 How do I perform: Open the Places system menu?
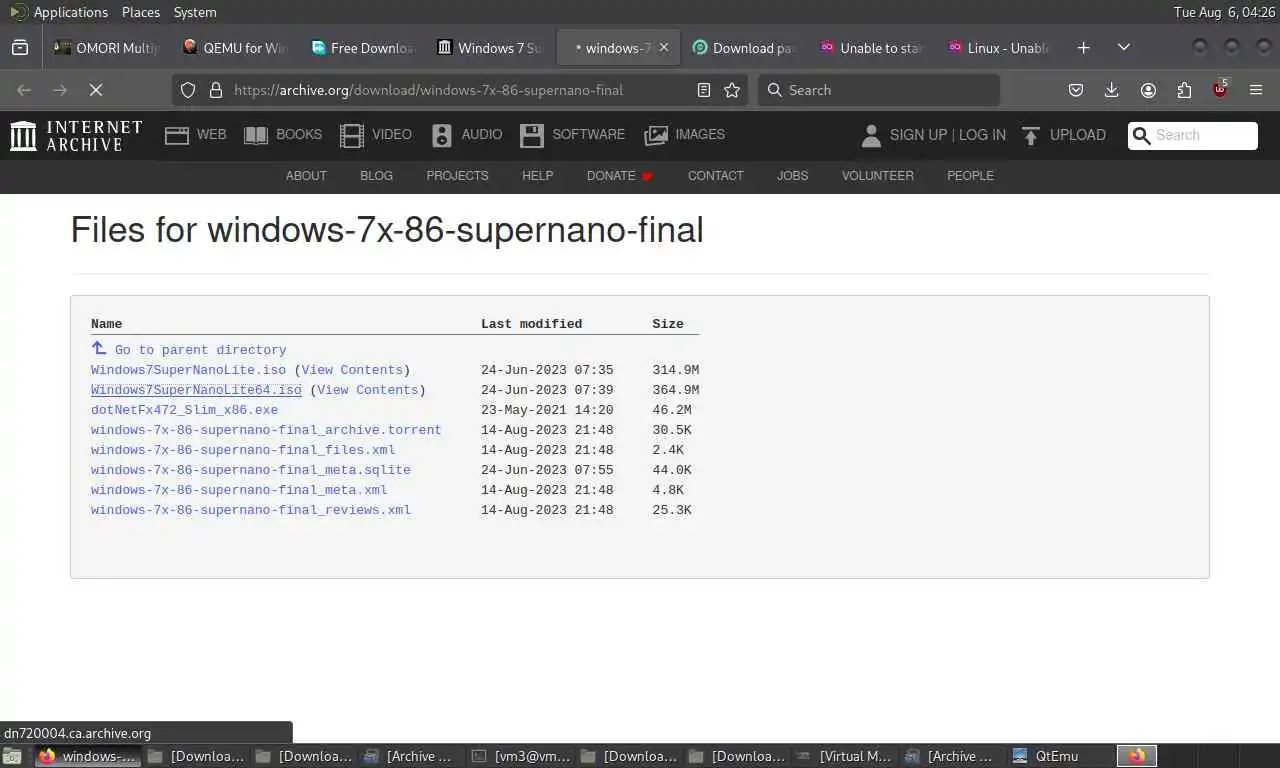141,12
